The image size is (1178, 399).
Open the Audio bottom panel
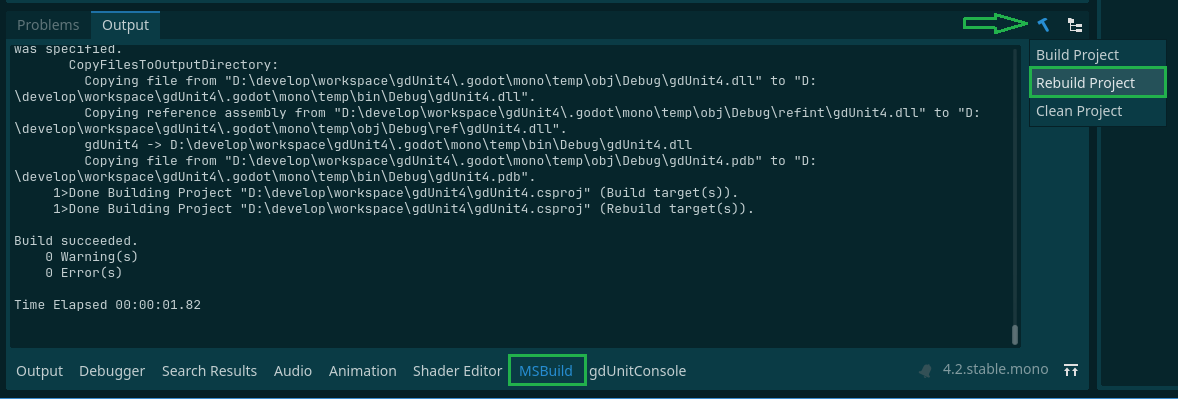coord(293,370)
